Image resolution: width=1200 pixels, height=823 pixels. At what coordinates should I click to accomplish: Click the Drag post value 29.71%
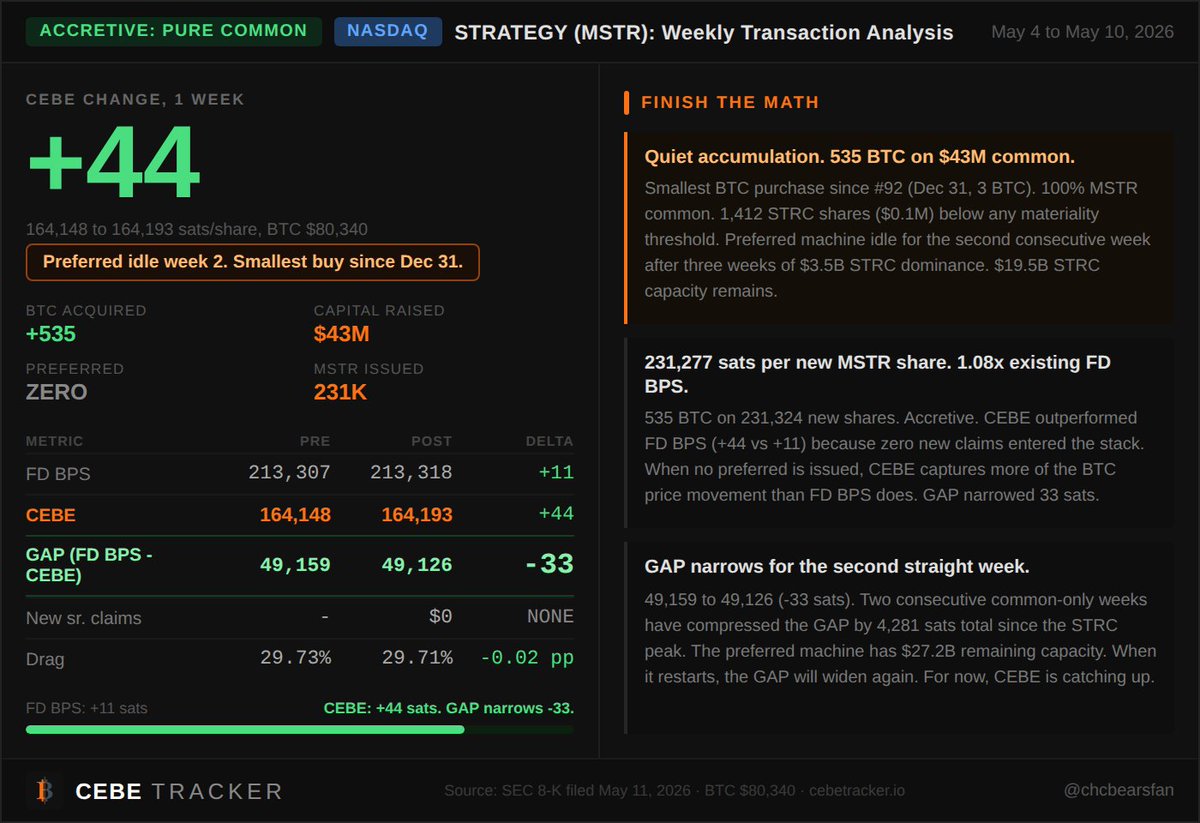417,659
